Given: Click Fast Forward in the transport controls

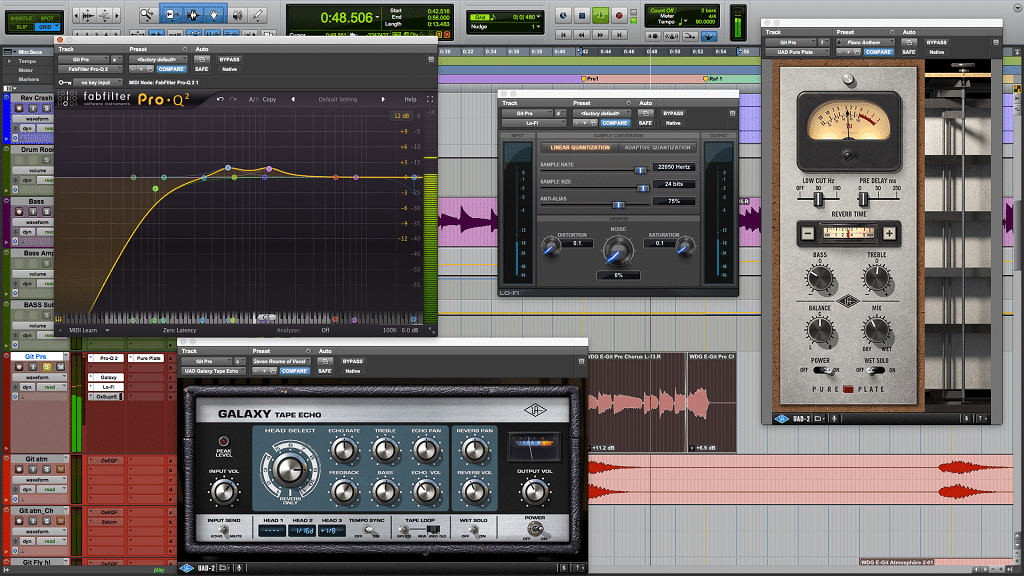Looking at the screenshot, I should click(x=600, y=35).
